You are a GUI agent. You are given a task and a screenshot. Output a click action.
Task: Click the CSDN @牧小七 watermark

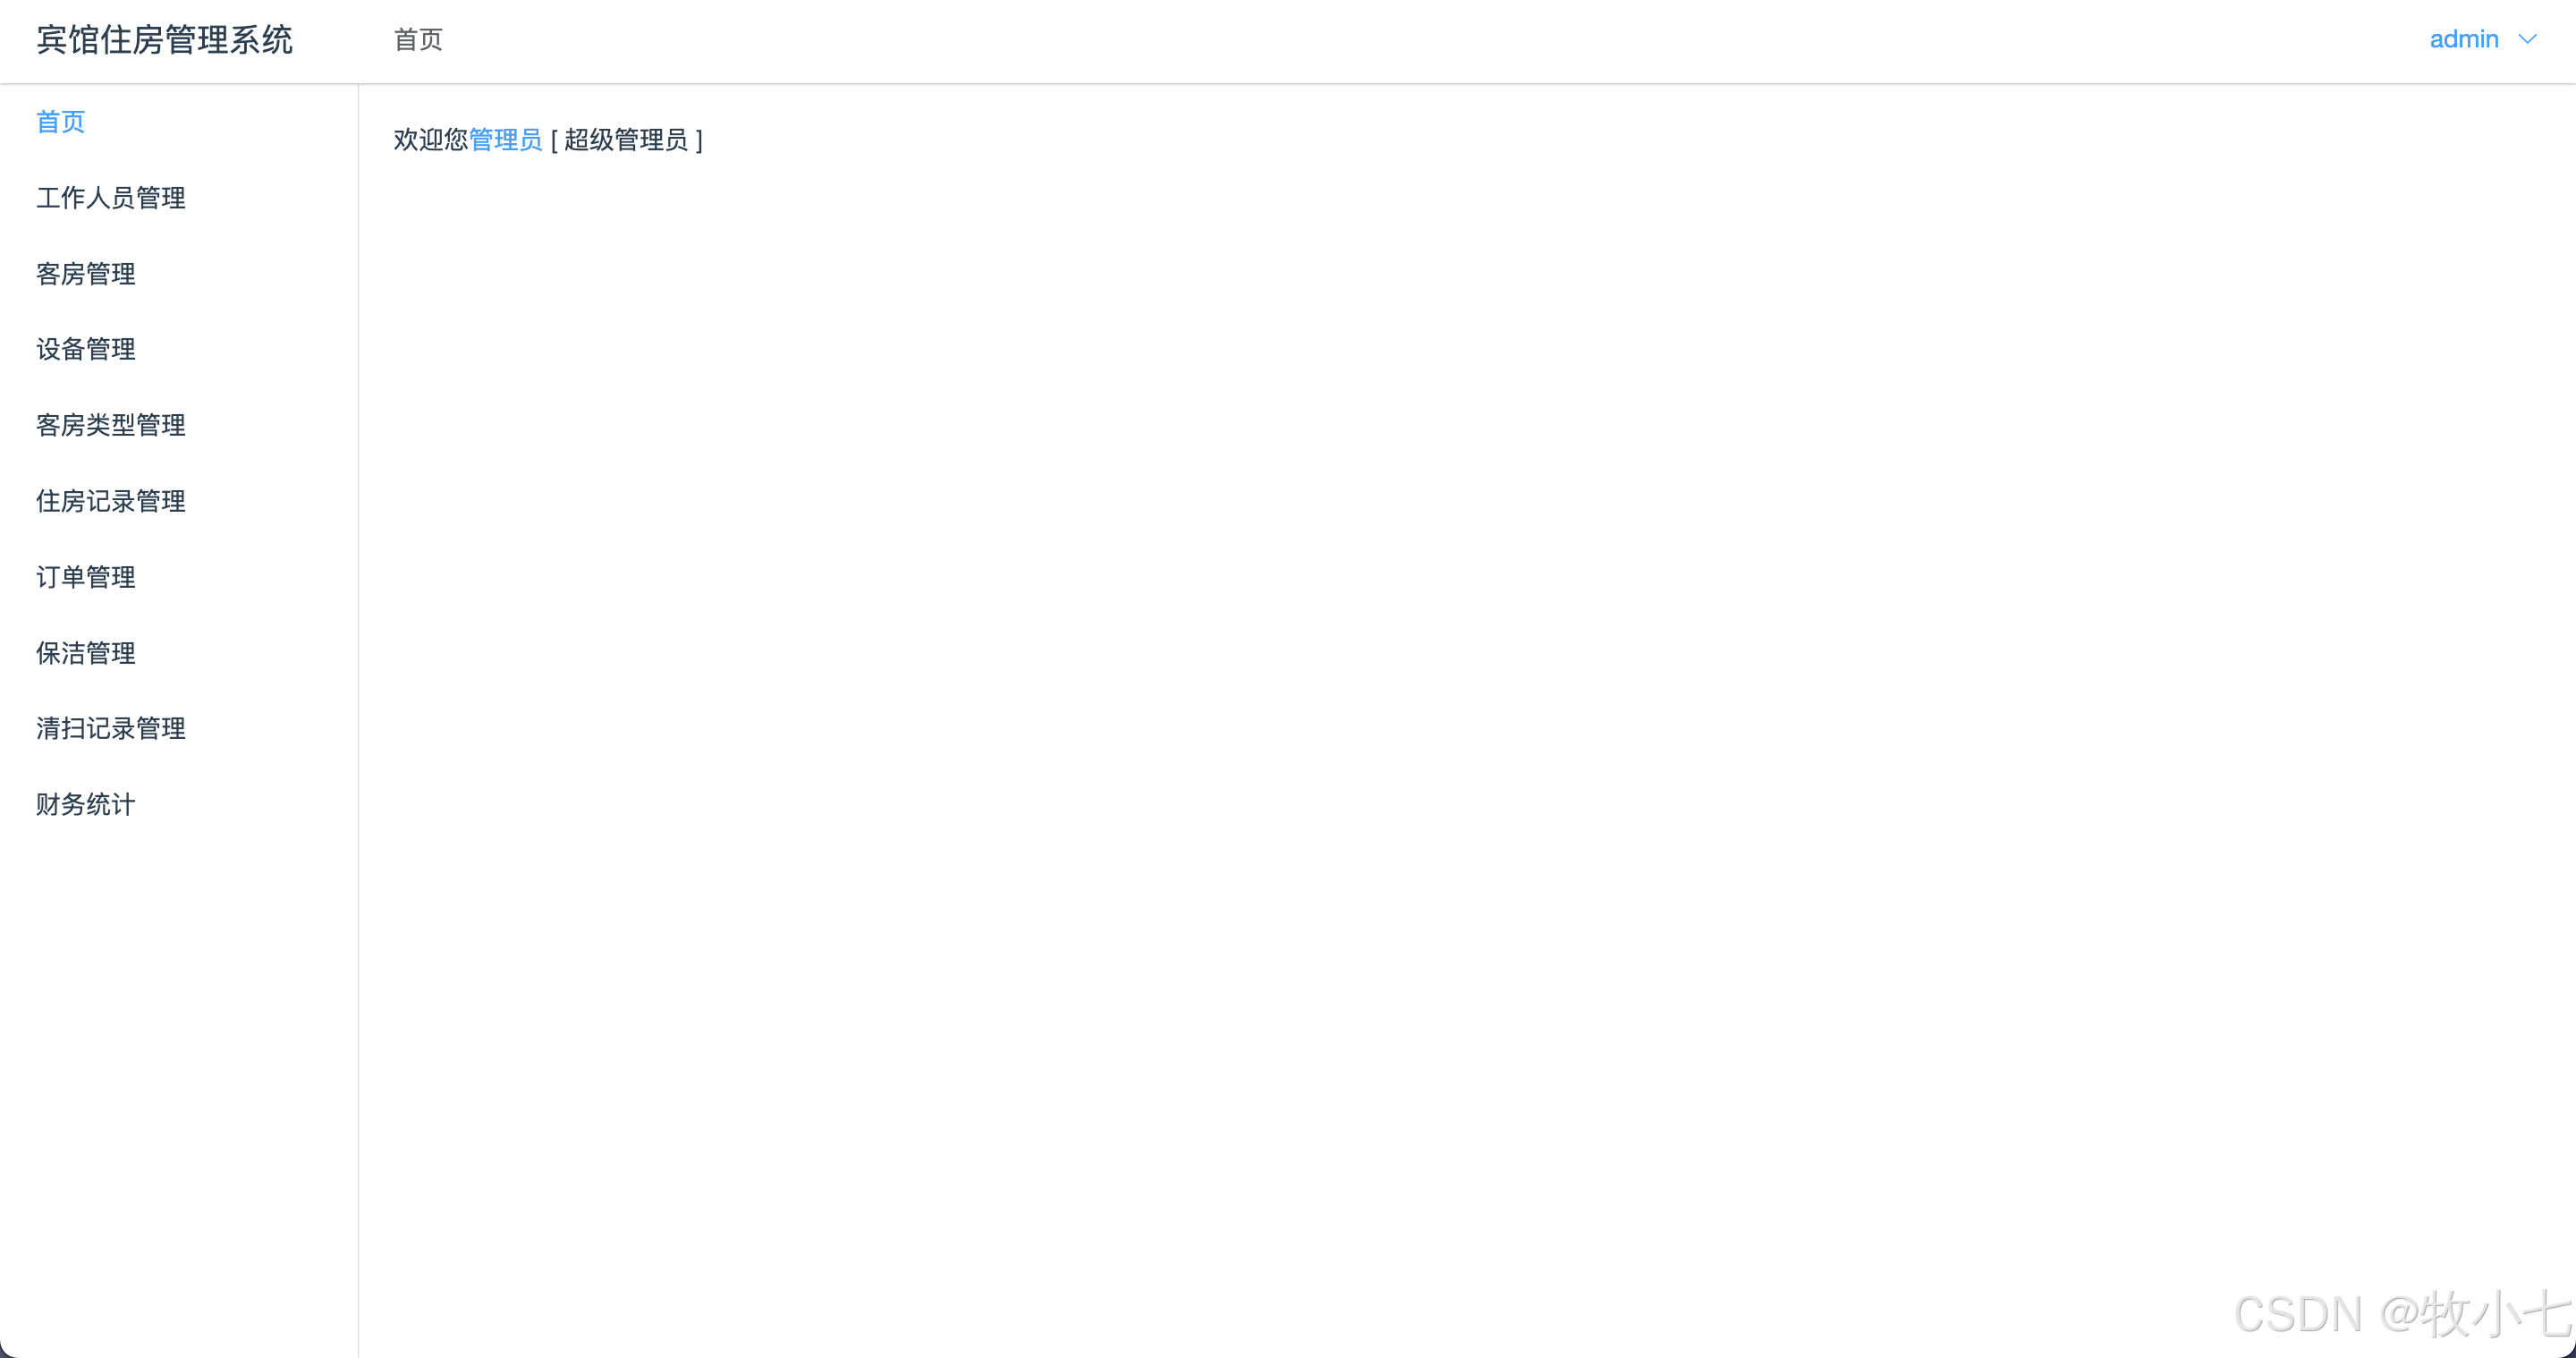pyautogui.click(x=2402, y=1313)
